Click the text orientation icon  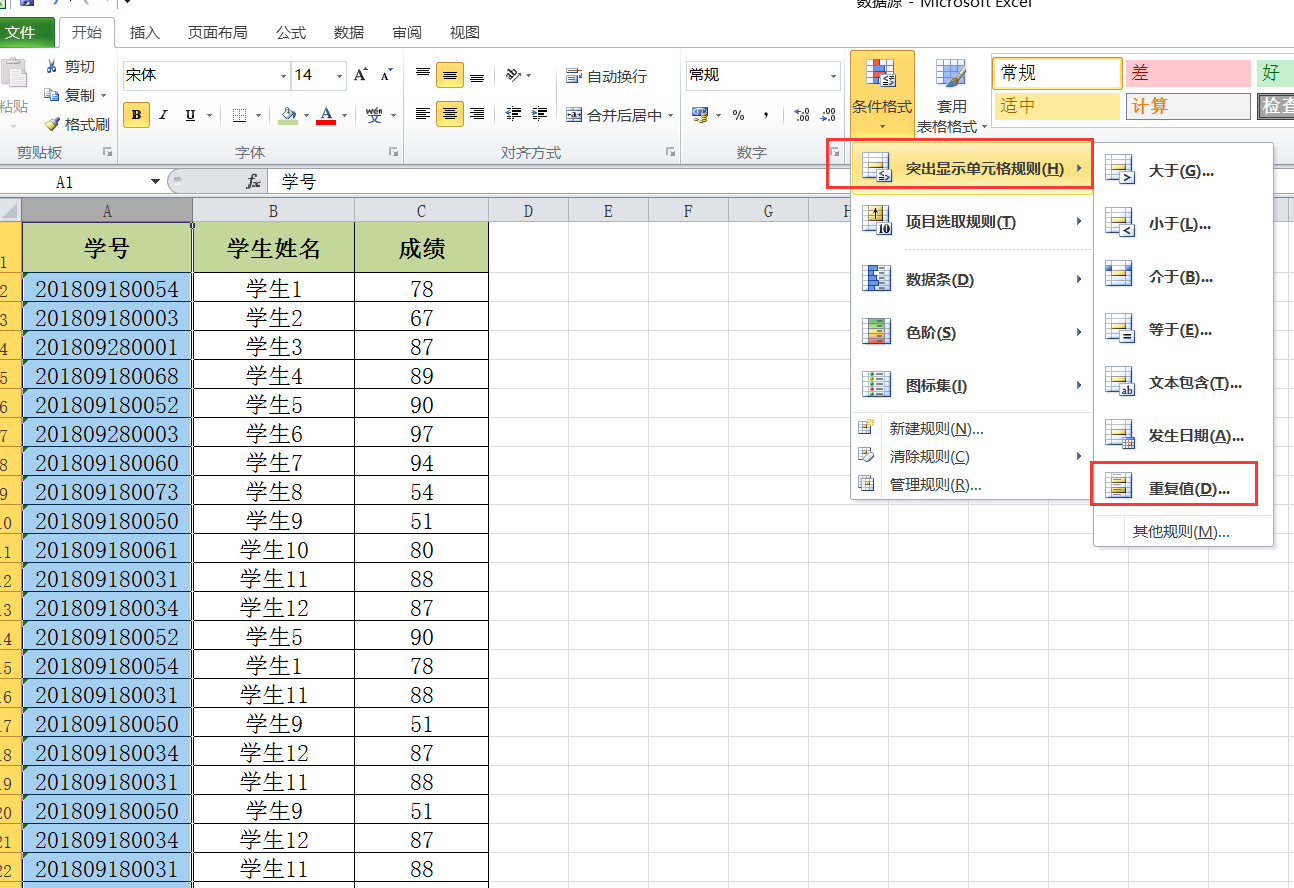click(513, 75)
